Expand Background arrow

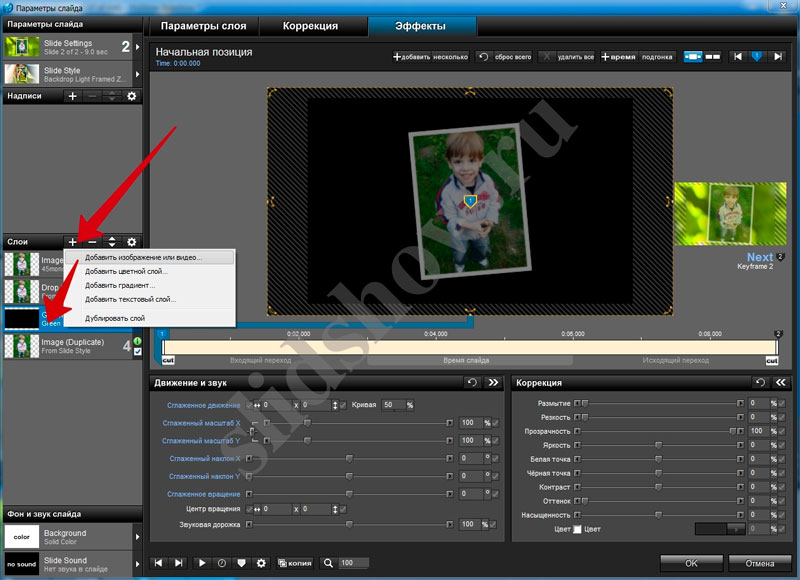pos(137,537)
